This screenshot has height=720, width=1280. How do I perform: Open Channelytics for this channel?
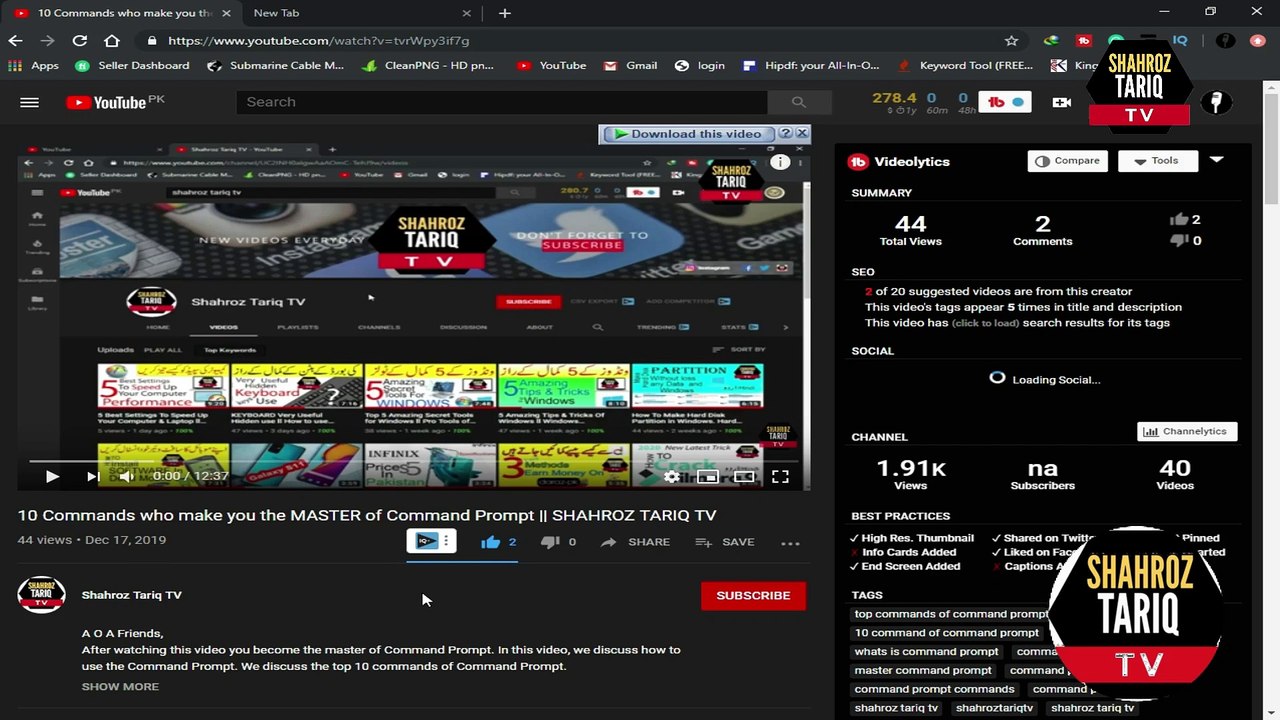1187,431
